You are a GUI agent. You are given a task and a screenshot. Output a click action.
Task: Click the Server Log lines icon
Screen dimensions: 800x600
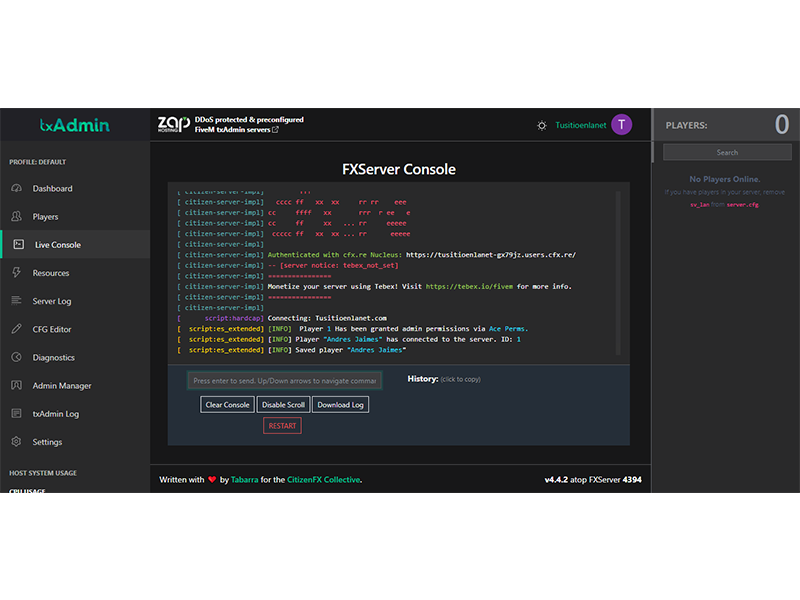pyautogui.click(x=16, y=301)
